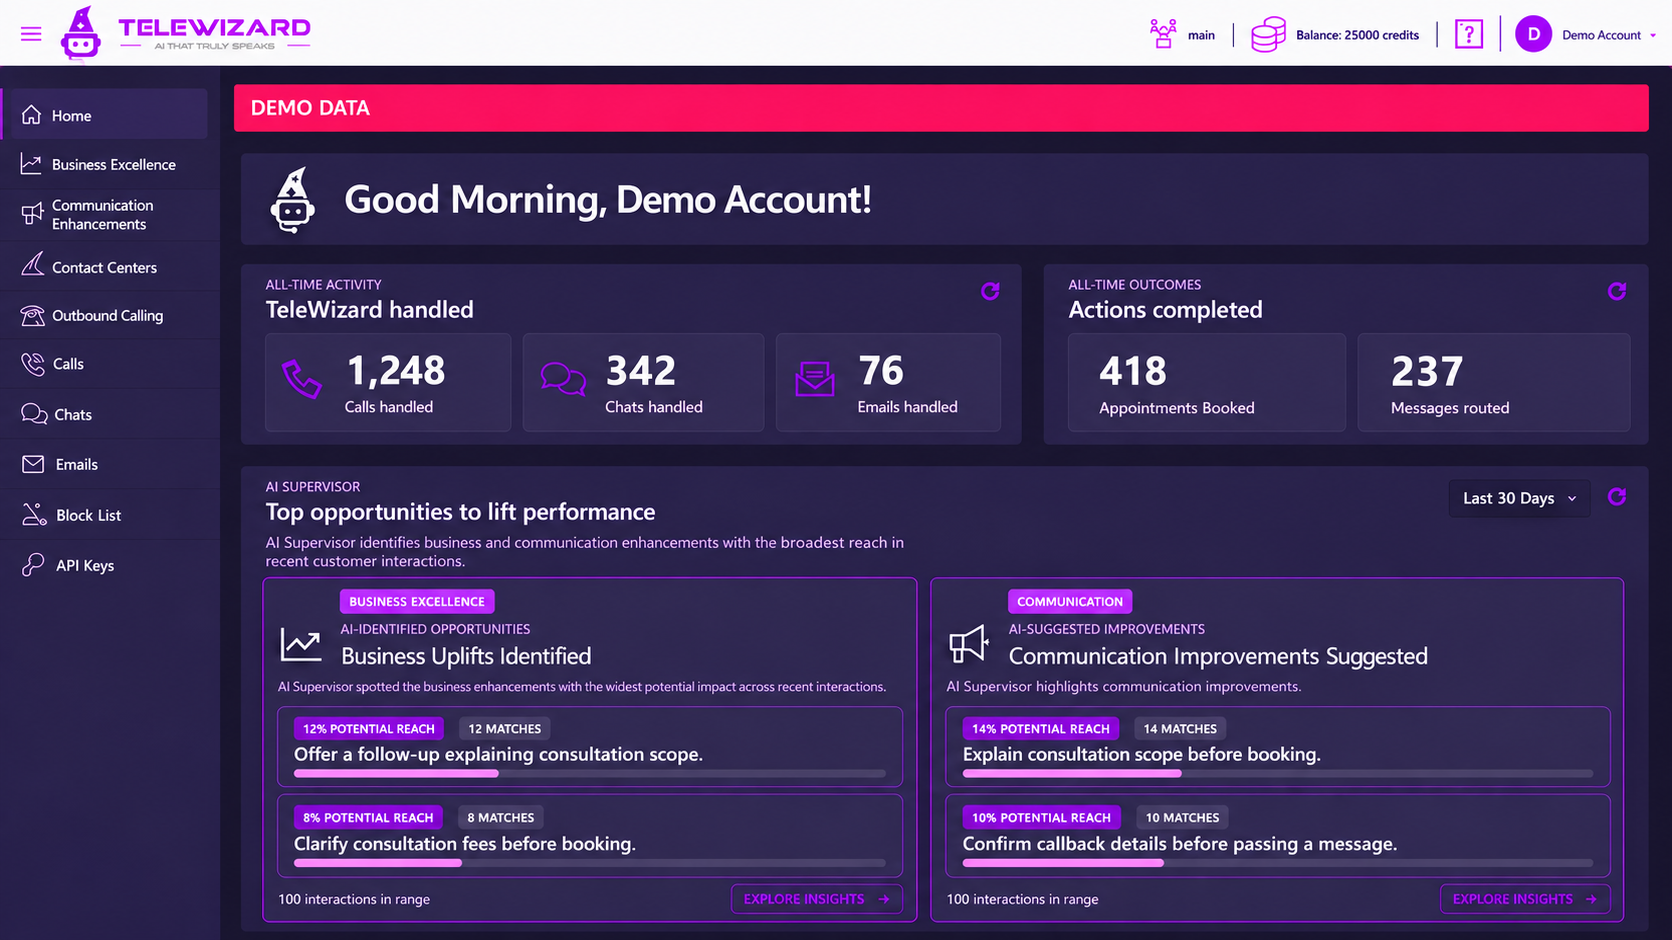Viewport: 1672px width, 940px height.
Task: Click the Demo Account avatar circle
Action: (x=1533, y=34)
